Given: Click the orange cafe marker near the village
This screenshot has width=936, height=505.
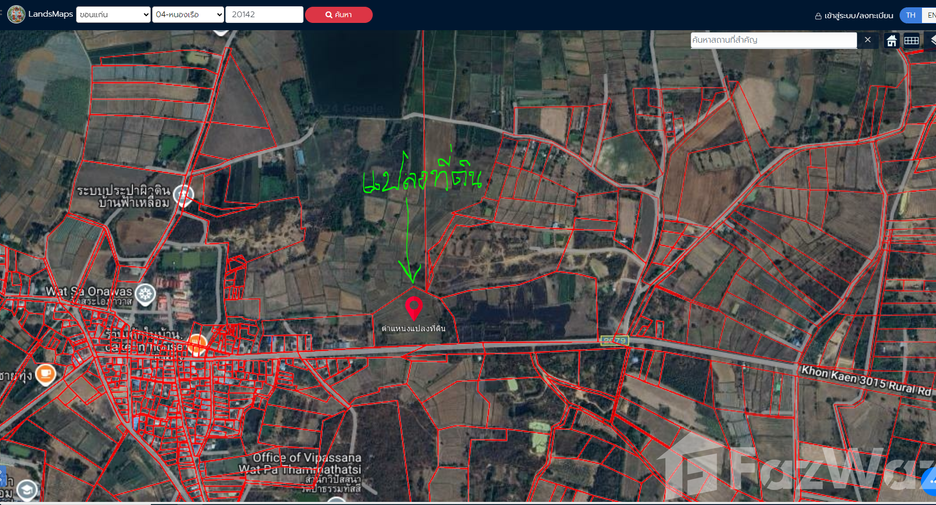Looking at the screenshot, I should [196, 345].
